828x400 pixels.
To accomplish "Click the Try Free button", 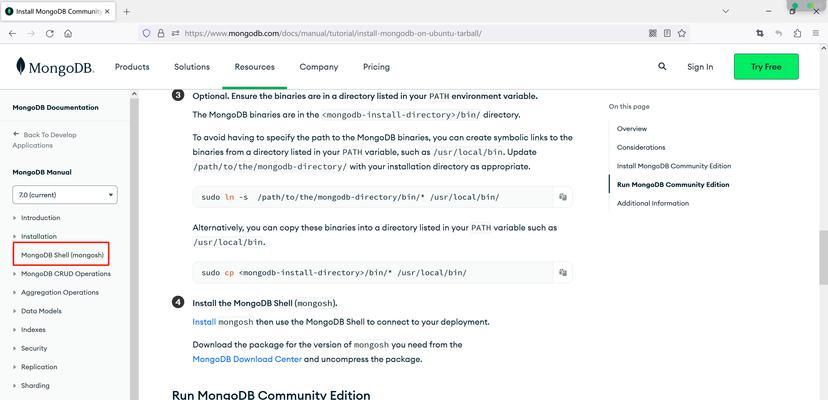I will point(766,67).
